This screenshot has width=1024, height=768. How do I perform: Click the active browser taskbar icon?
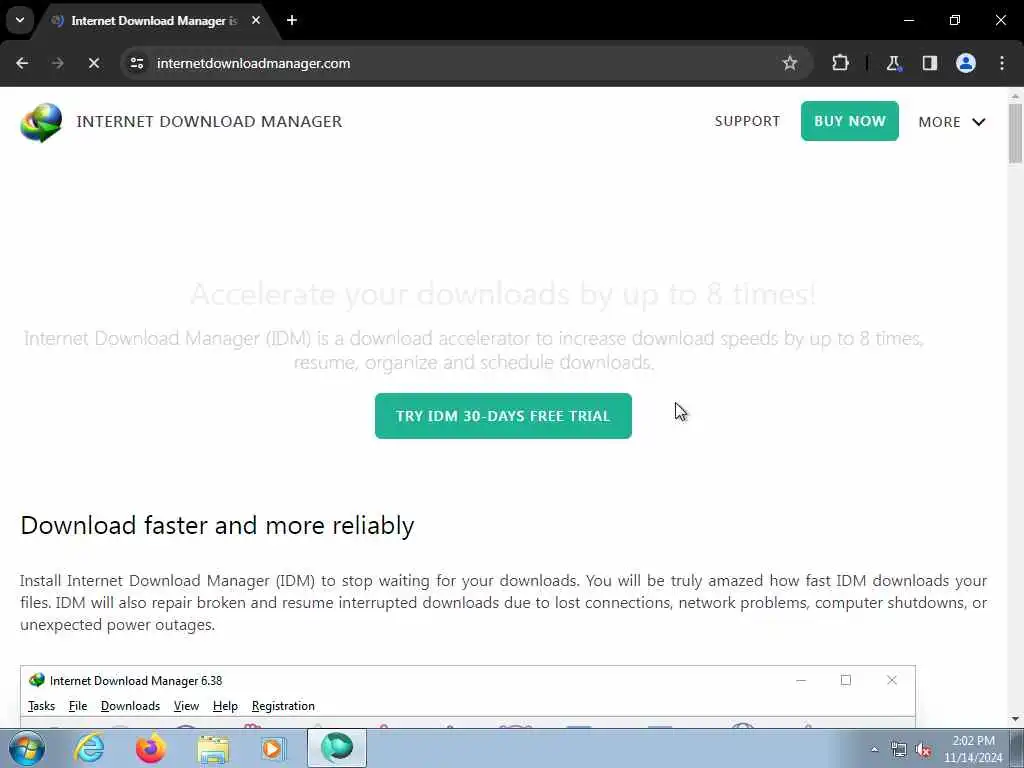coord(337,748)
